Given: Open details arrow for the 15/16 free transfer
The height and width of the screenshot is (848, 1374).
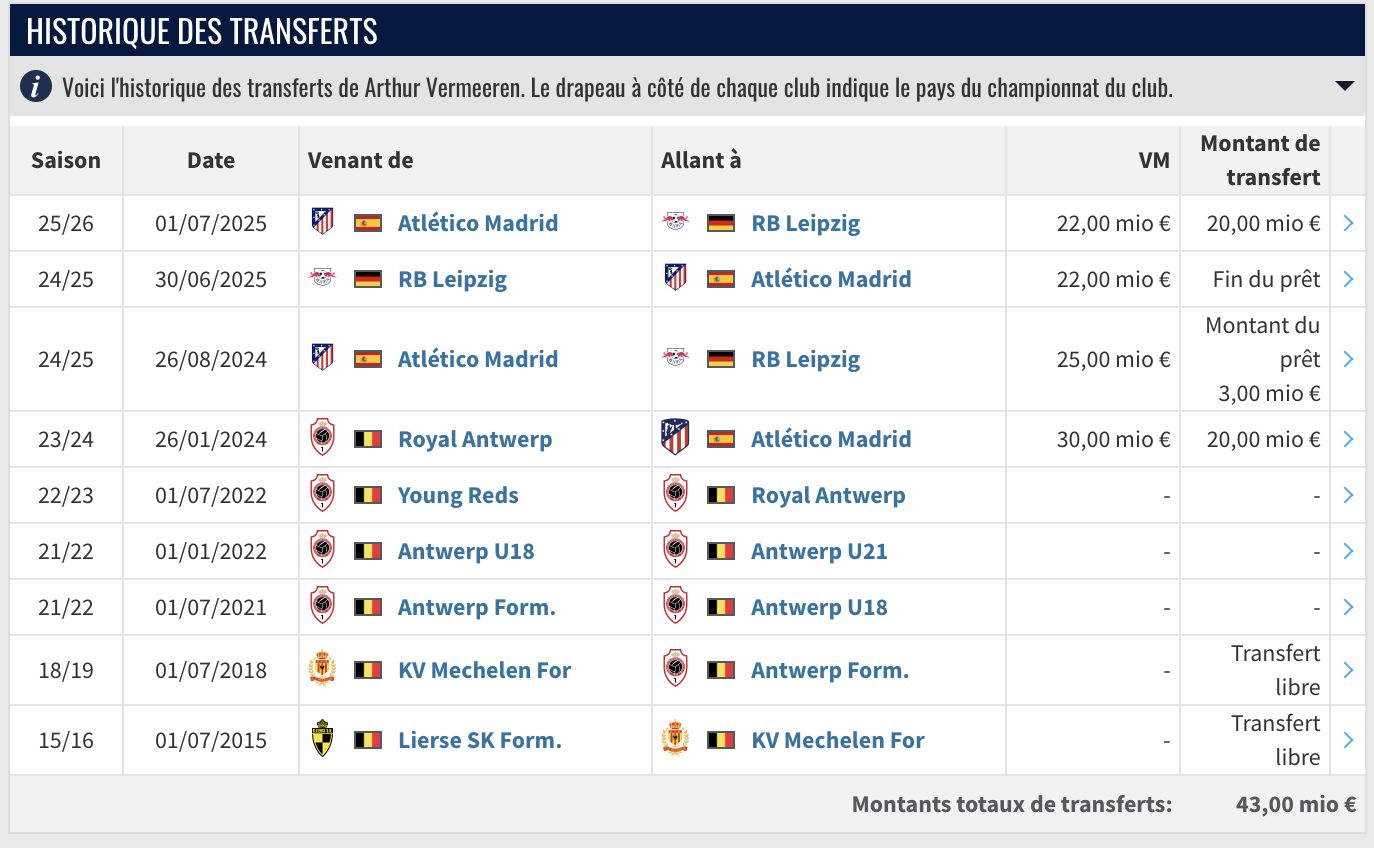Looking at the screenshot, I should tap(1348, 740).
